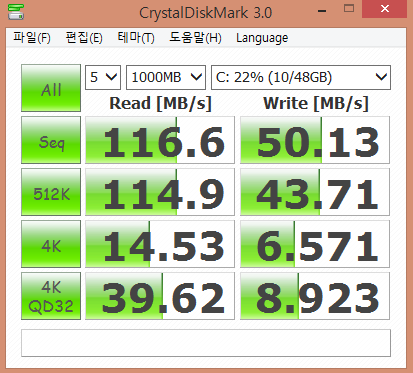The image size is (413, 373).
Task: Select the 4K read result 14.53
Action: coord(160,244)
